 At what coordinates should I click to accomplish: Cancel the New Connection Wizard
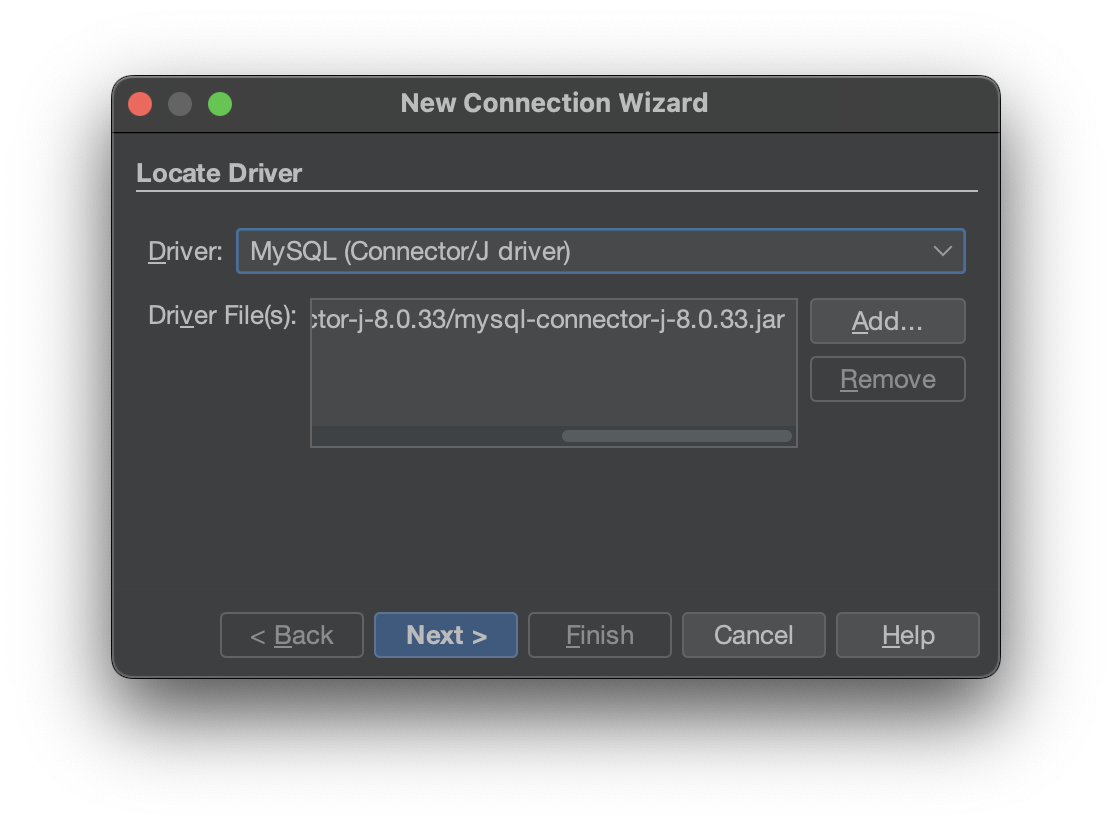[x=754, y=635]
